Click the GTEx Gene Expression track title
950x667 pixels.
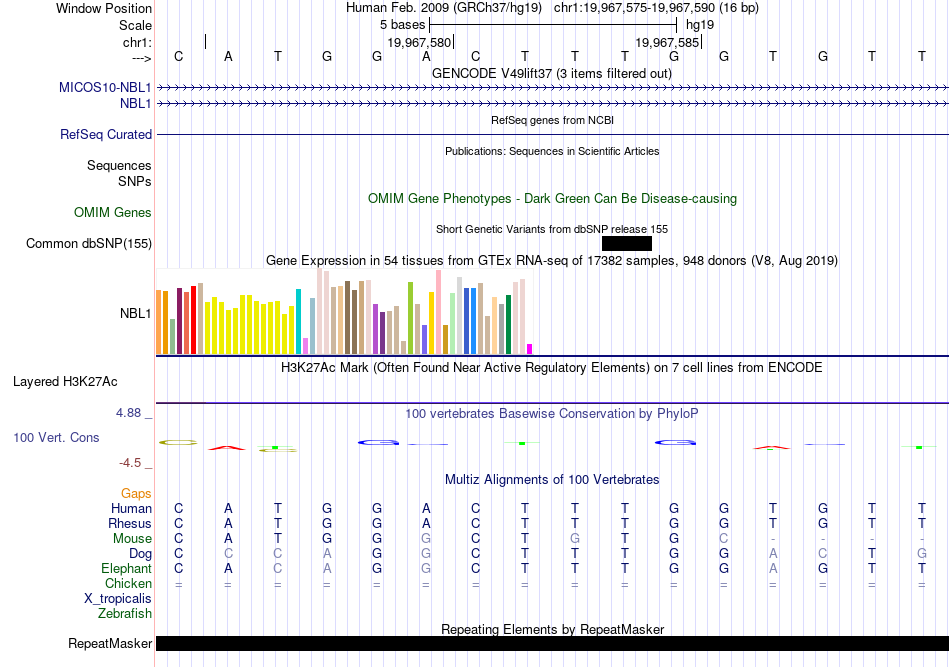point(551,260)
